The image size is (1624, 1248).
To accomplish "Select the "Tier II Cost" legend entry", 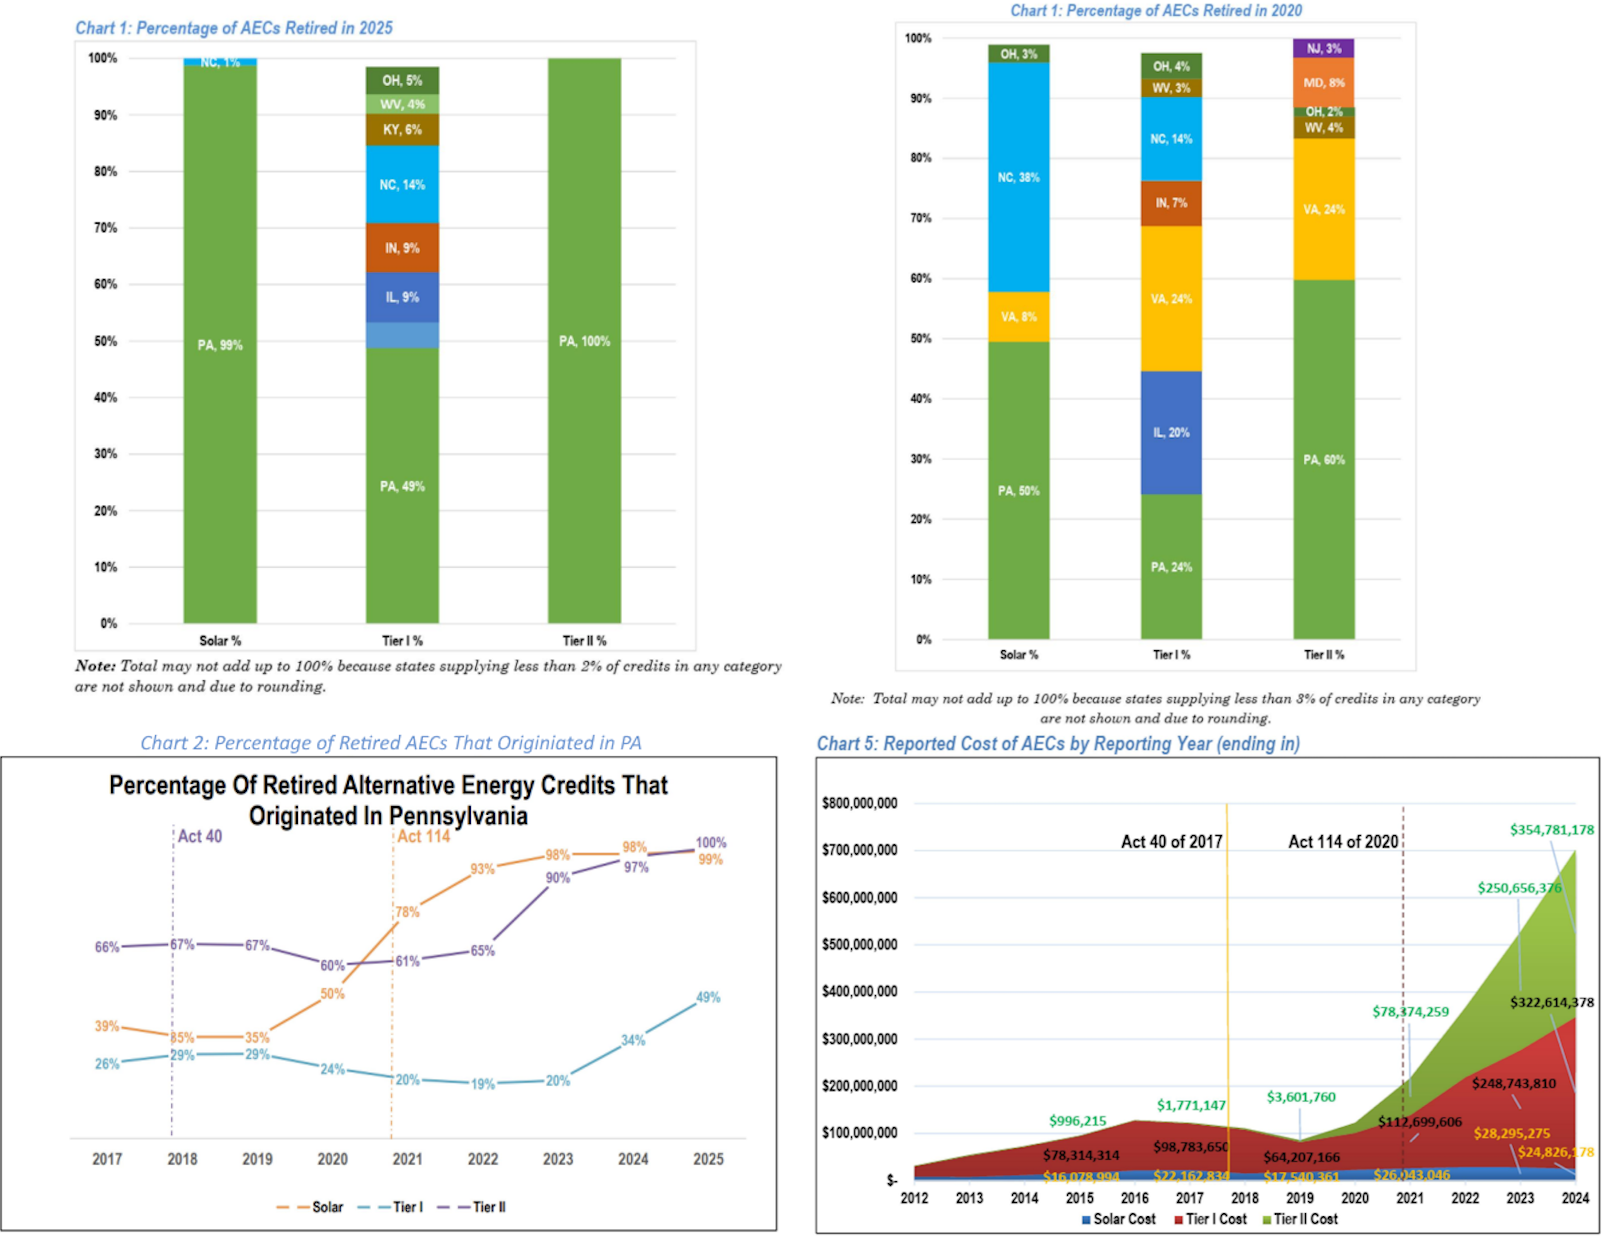I will pos(1300,1219).
